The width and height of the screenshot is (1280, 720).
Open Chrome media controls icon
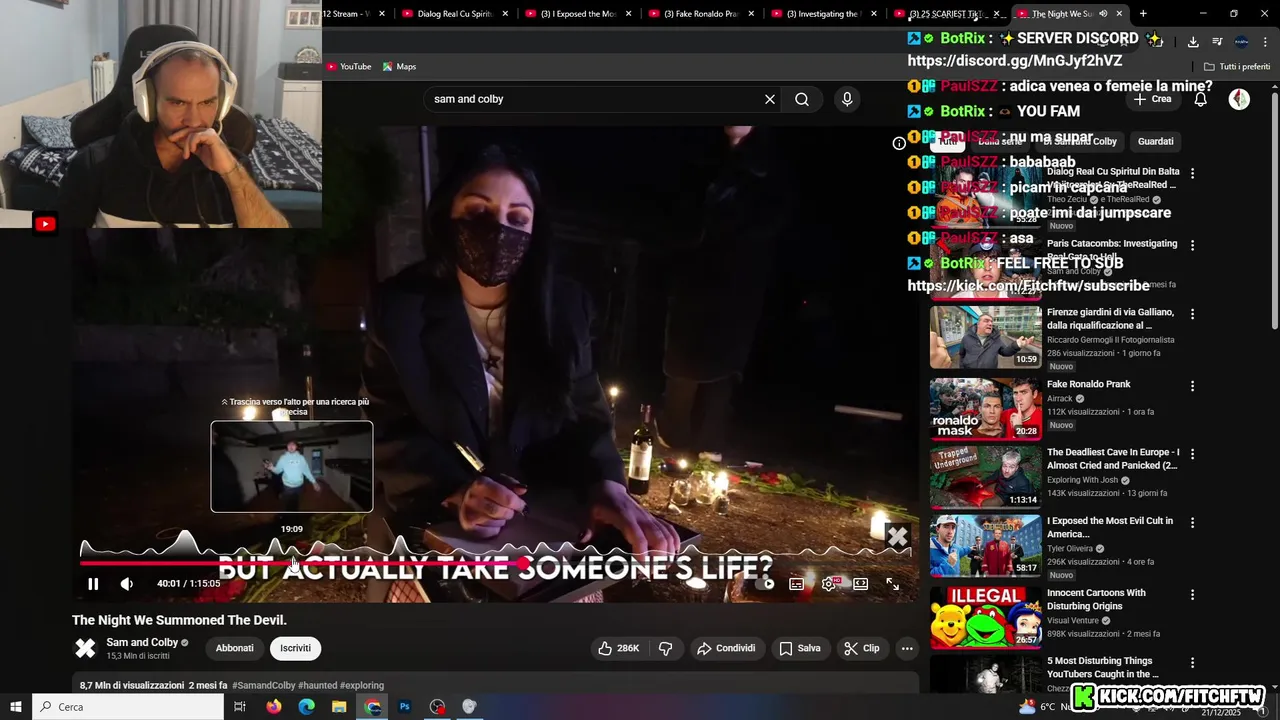click(1217, 41)
